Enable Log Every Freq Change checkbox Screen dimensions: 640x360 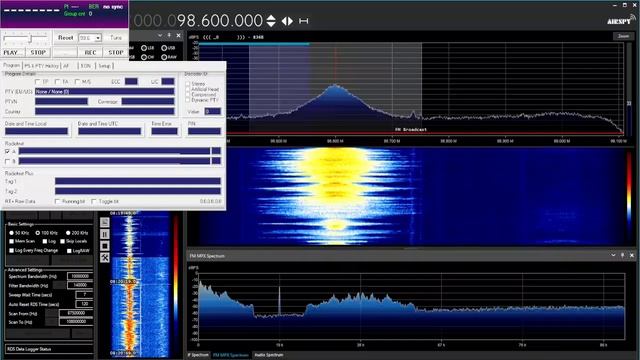[x=11, y=250]
